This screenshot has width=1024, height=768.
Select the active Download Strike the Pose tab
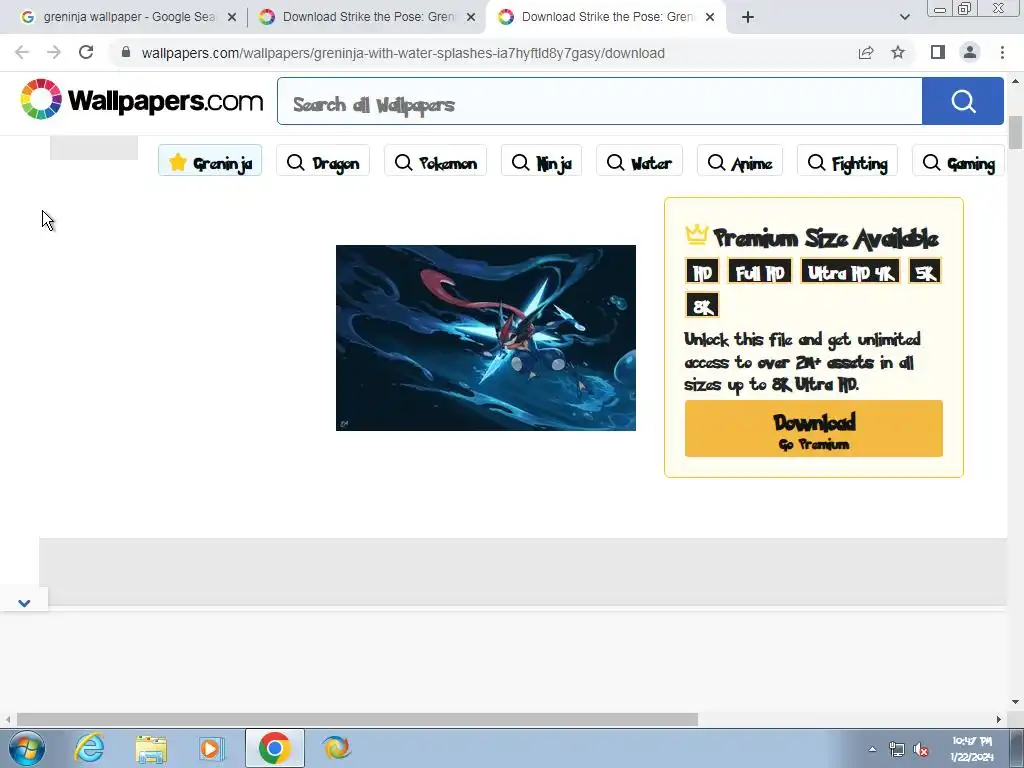click(x=606, y=17)
